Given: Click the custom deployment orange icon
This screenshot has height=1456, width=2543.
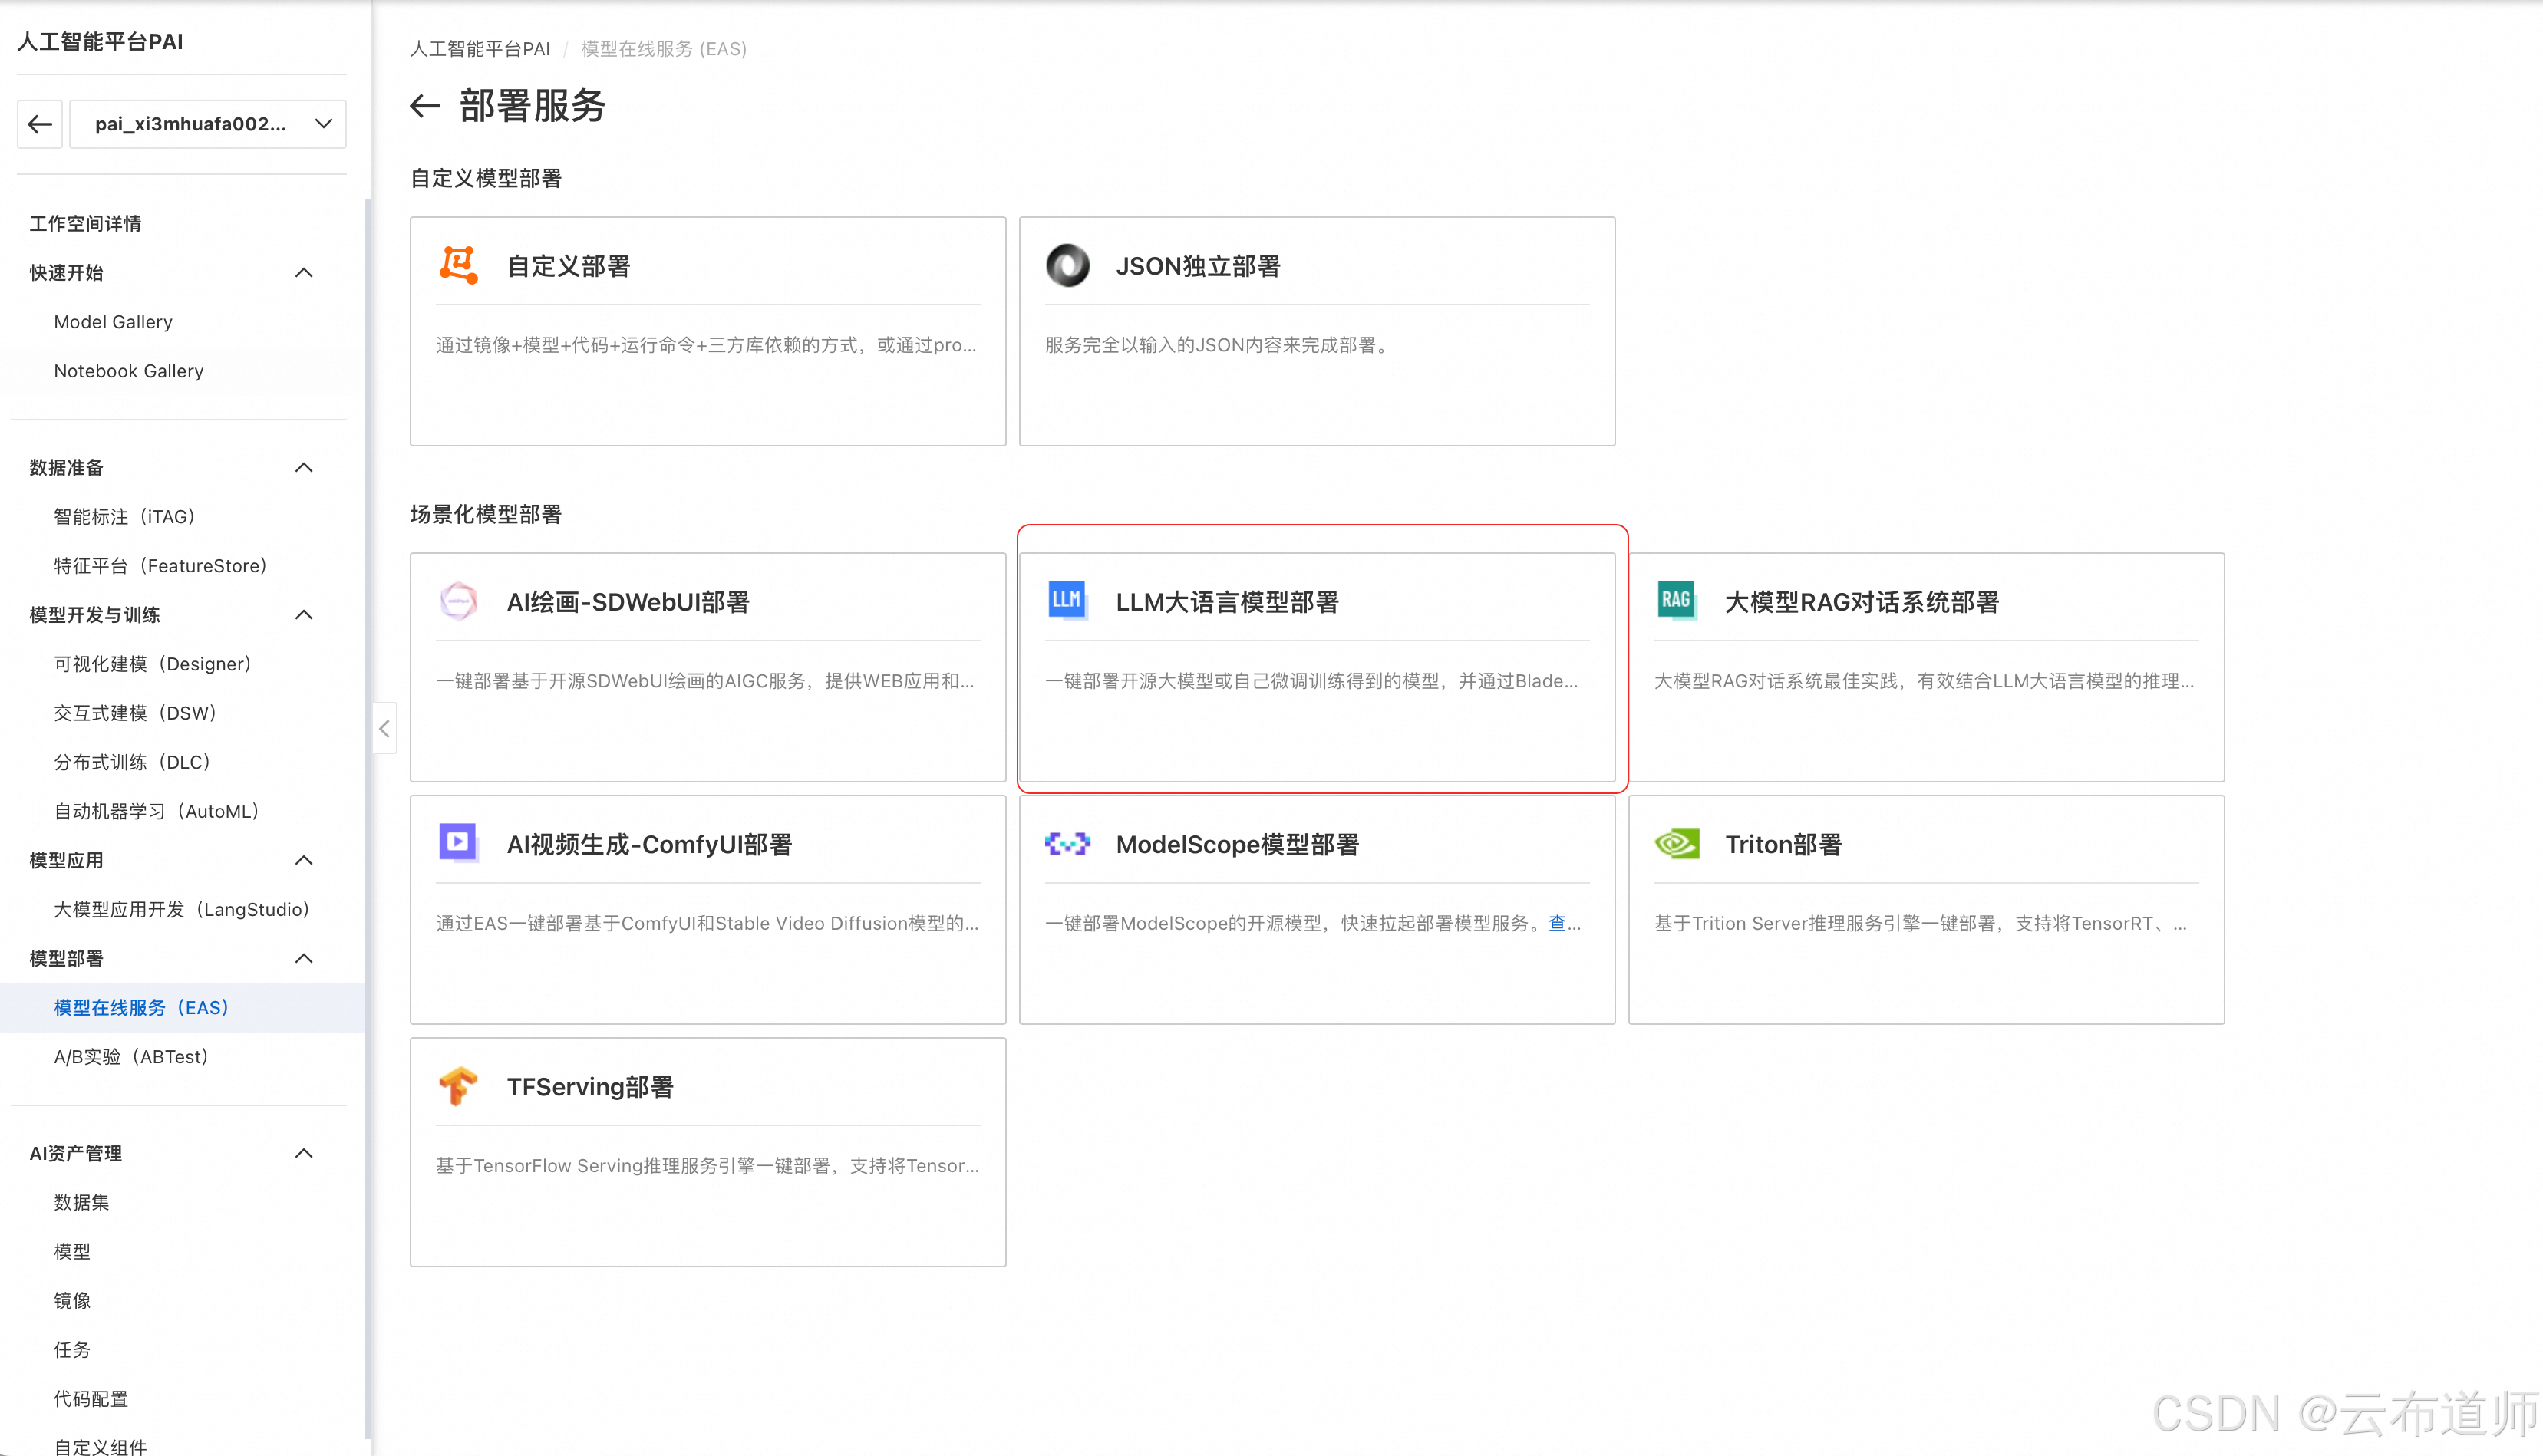Looking at the screenshot, I should click(459, 265).
